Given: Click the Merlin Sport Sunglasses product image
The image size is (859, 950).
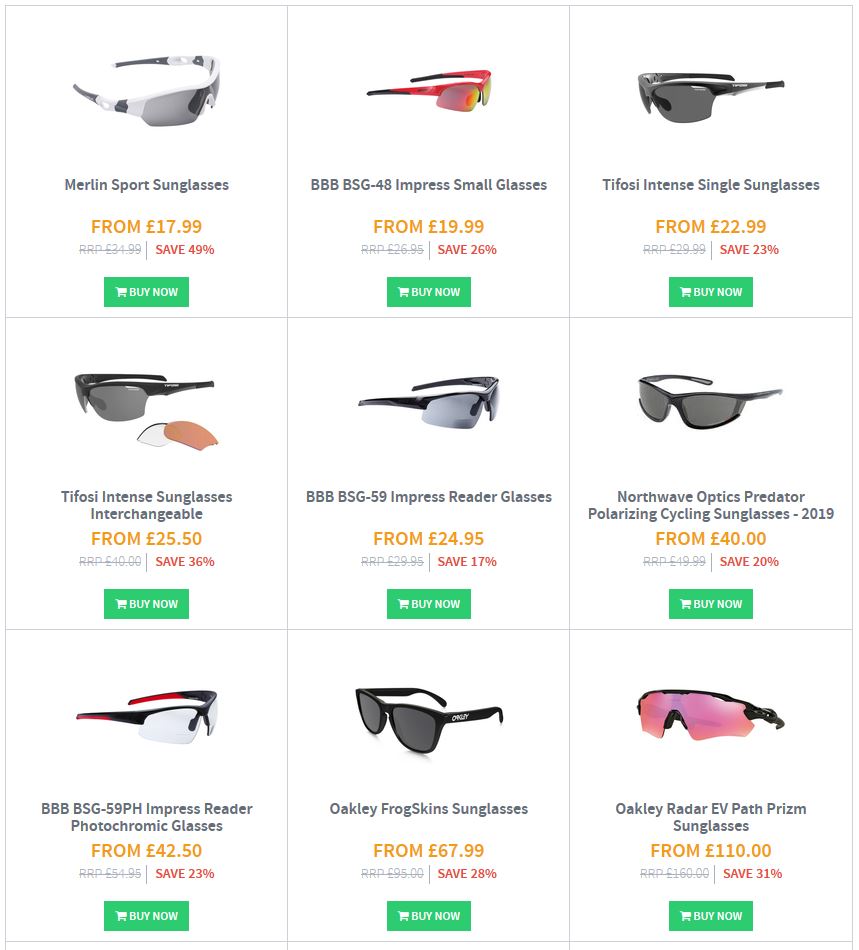Looking at the screenshot, I should (x=147, y=91).
